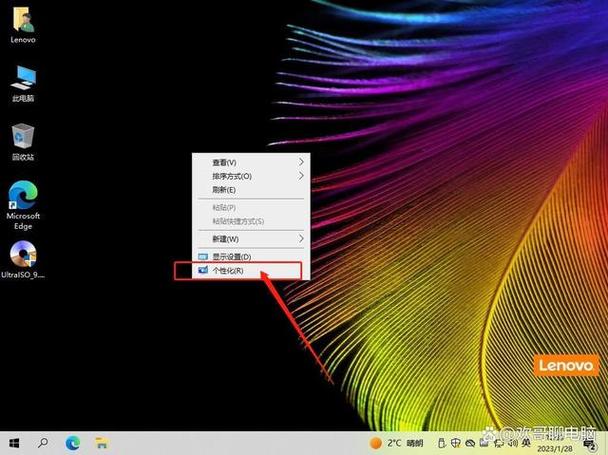Viewport: 608px width, 455px height.
Task: Open the Windows Start button
Action: 14,443
